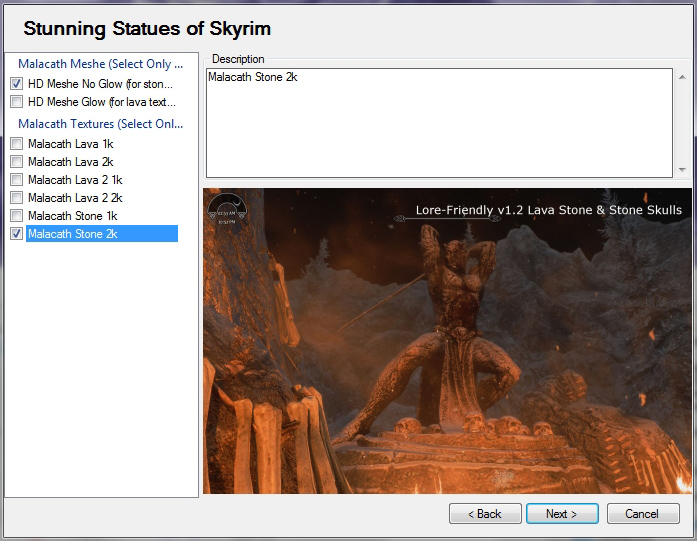Click the HD Meshe No Glow label
The width and height of the screenshot is (697, 541).
(100, 84)
